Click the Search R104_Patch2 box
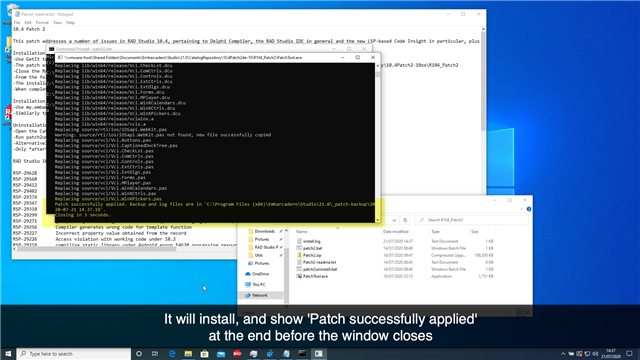This screenshot has width=640, height=360. click(471, 220)
